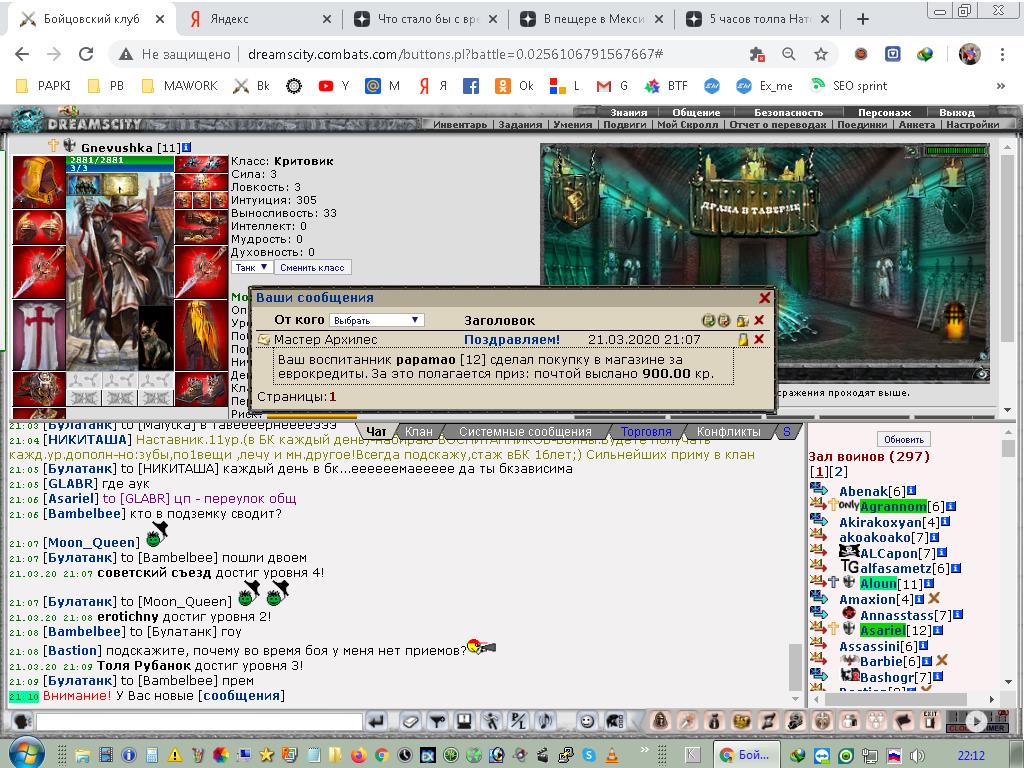1024x768 pixels.
Task: Click private message arrow icon beside Abenak
Action: [818, 488]
